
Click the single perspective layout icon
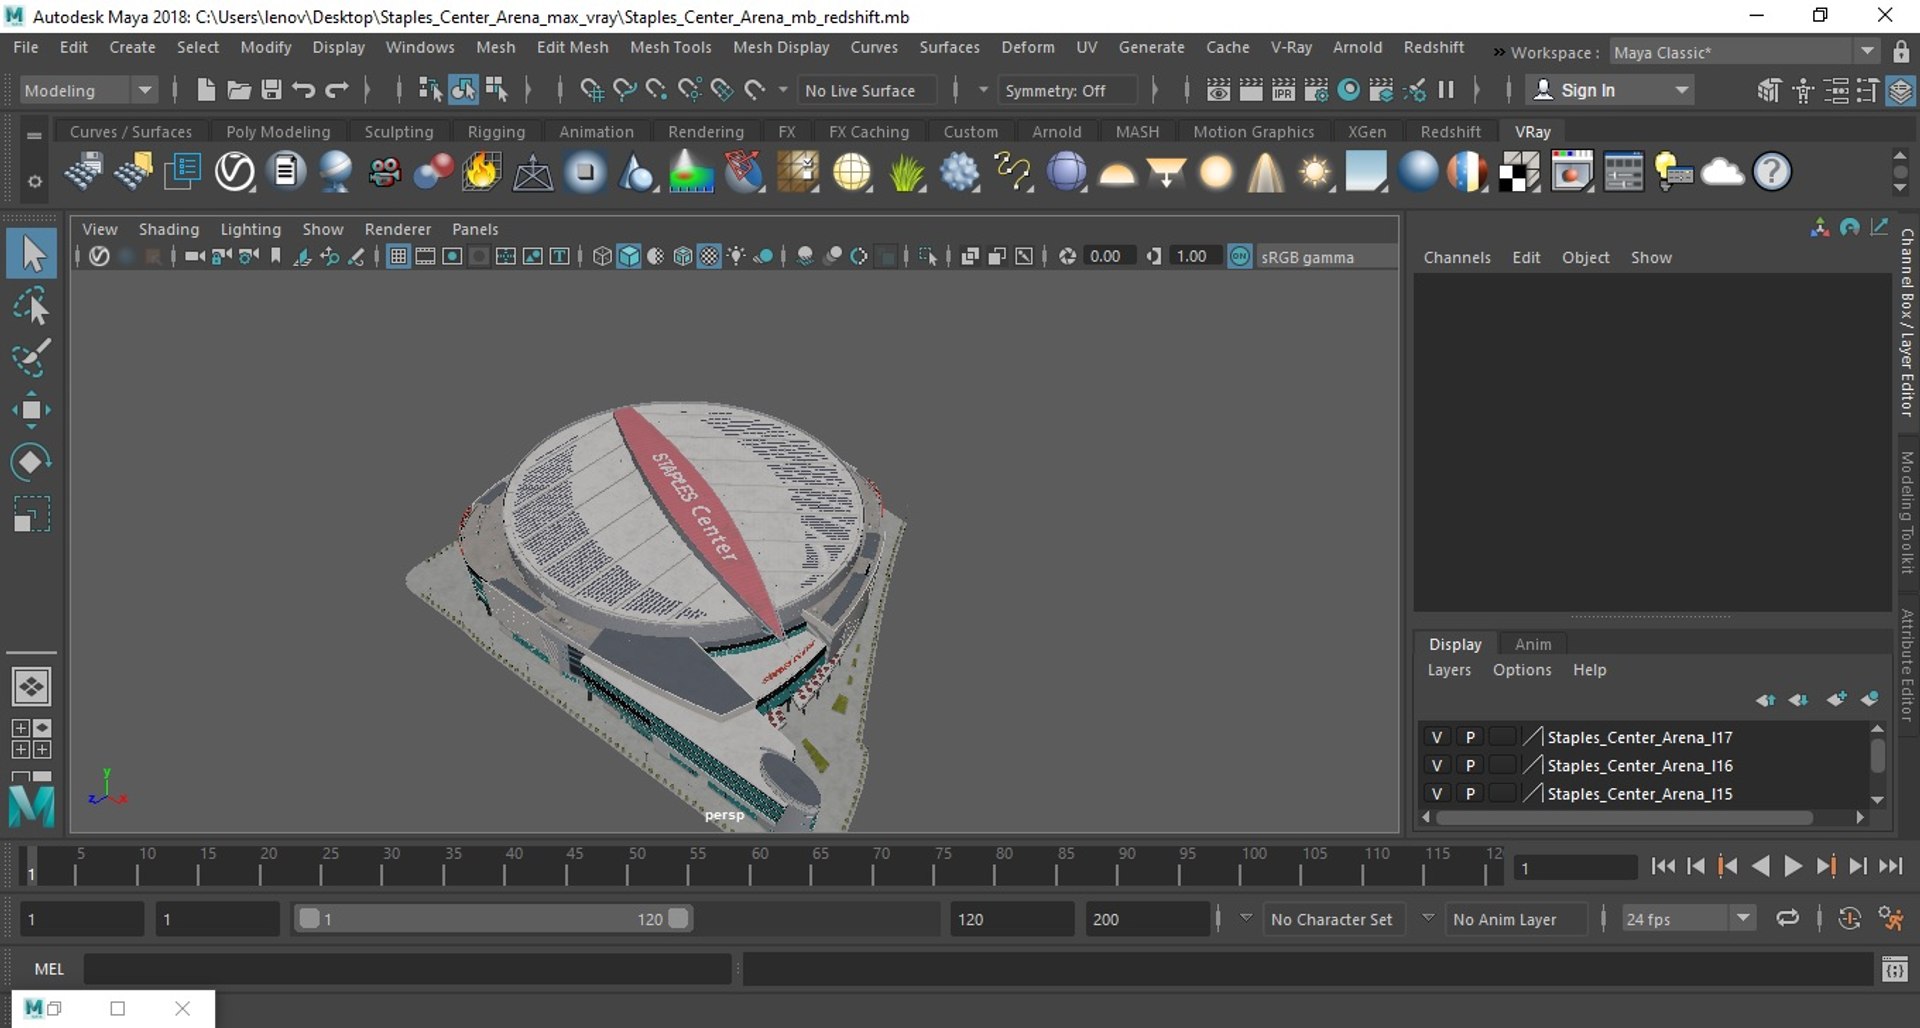click(31, 687)
